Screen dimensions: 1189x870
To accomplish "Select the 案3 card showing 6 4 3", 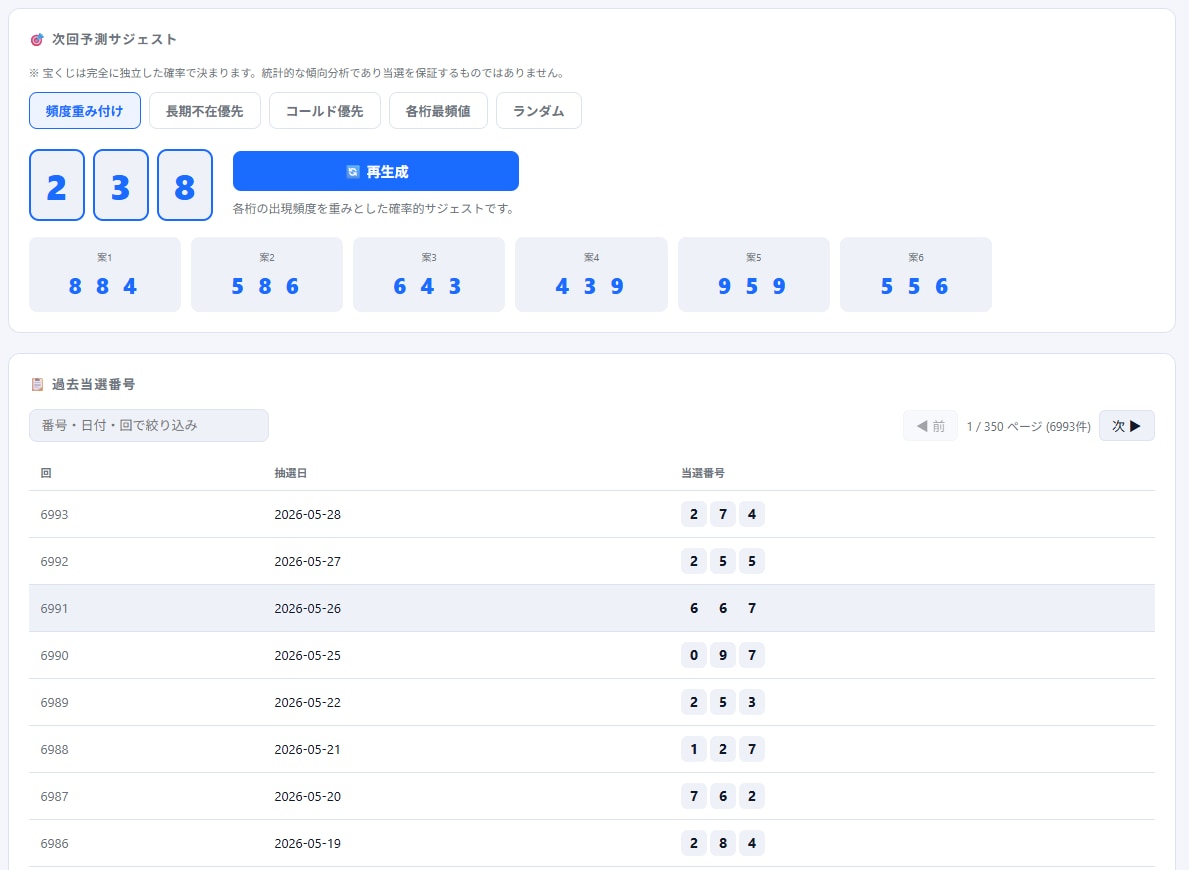I will 429,275.
